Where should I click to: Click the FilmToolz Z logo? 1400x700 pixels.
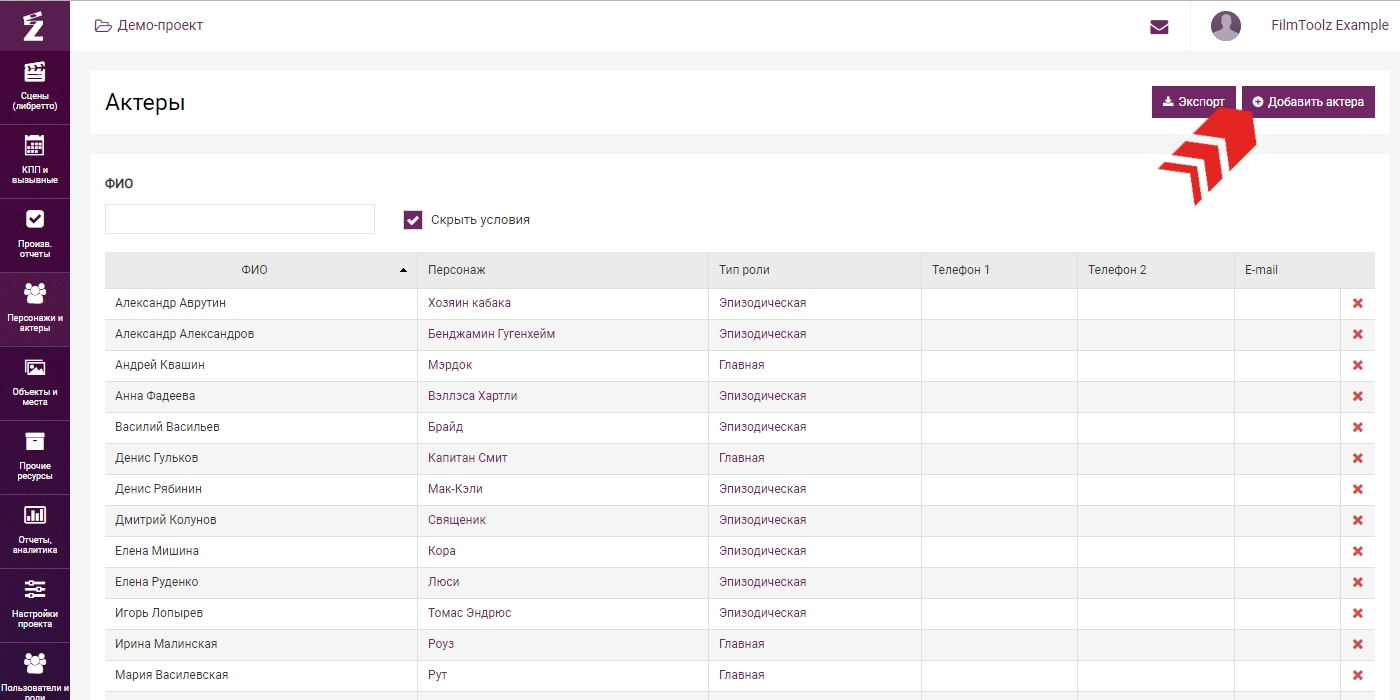pos(34,25)
